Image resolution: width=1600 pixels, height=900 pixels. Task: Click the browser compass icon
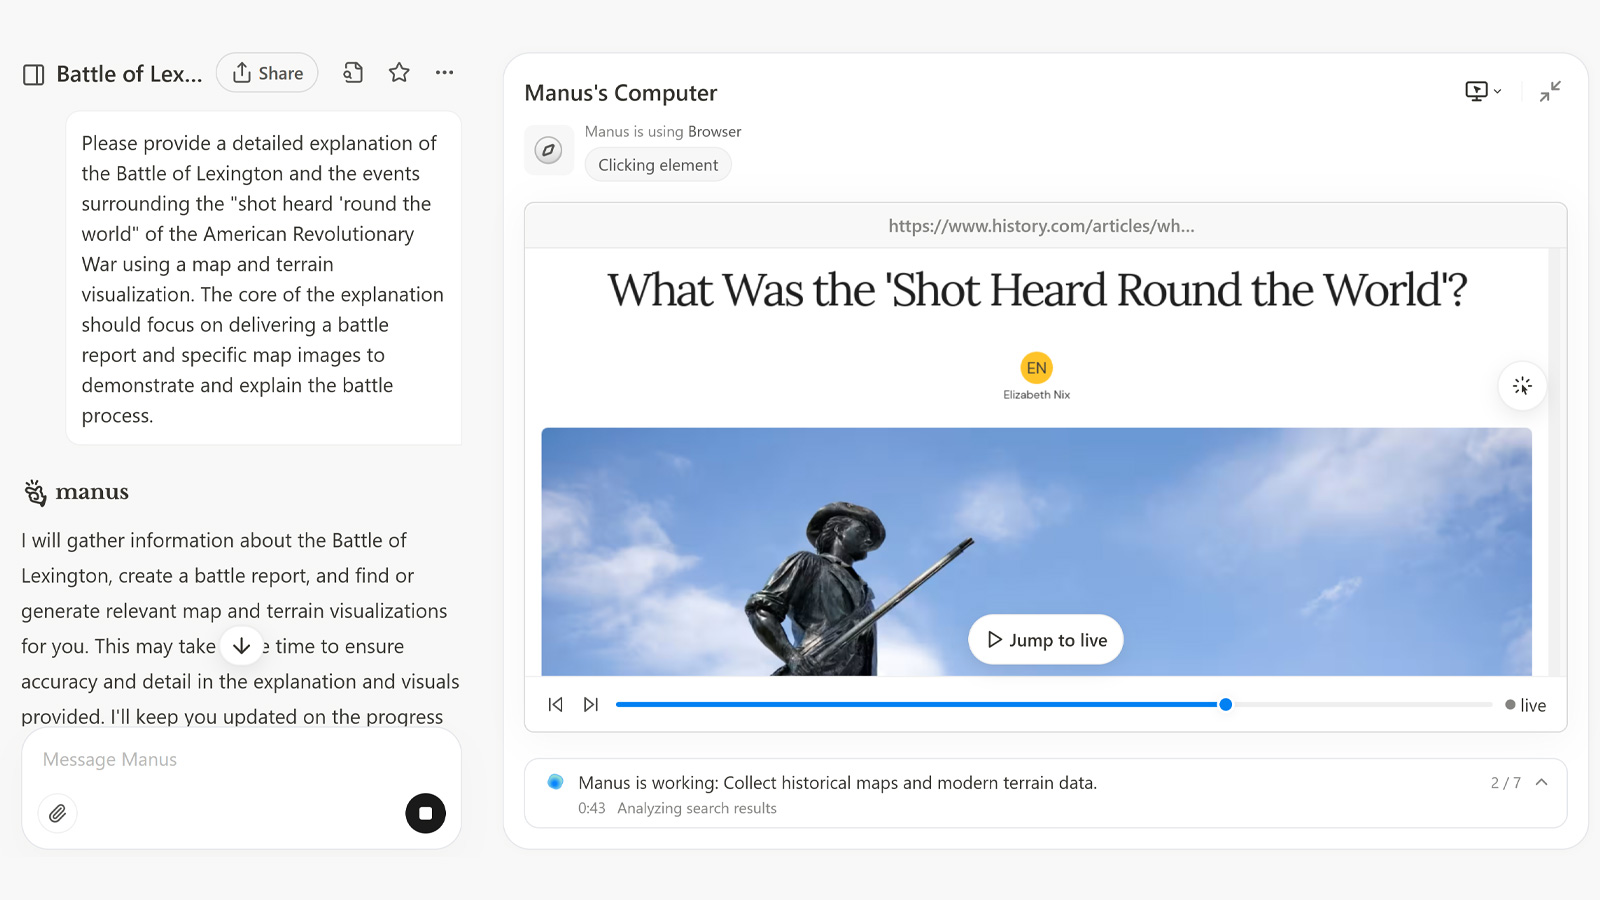(x=548, y=150)
